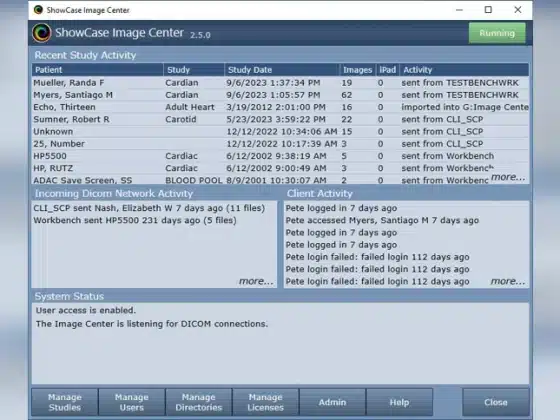Click the title bar ShowCase app icon

tap(38, 10)
